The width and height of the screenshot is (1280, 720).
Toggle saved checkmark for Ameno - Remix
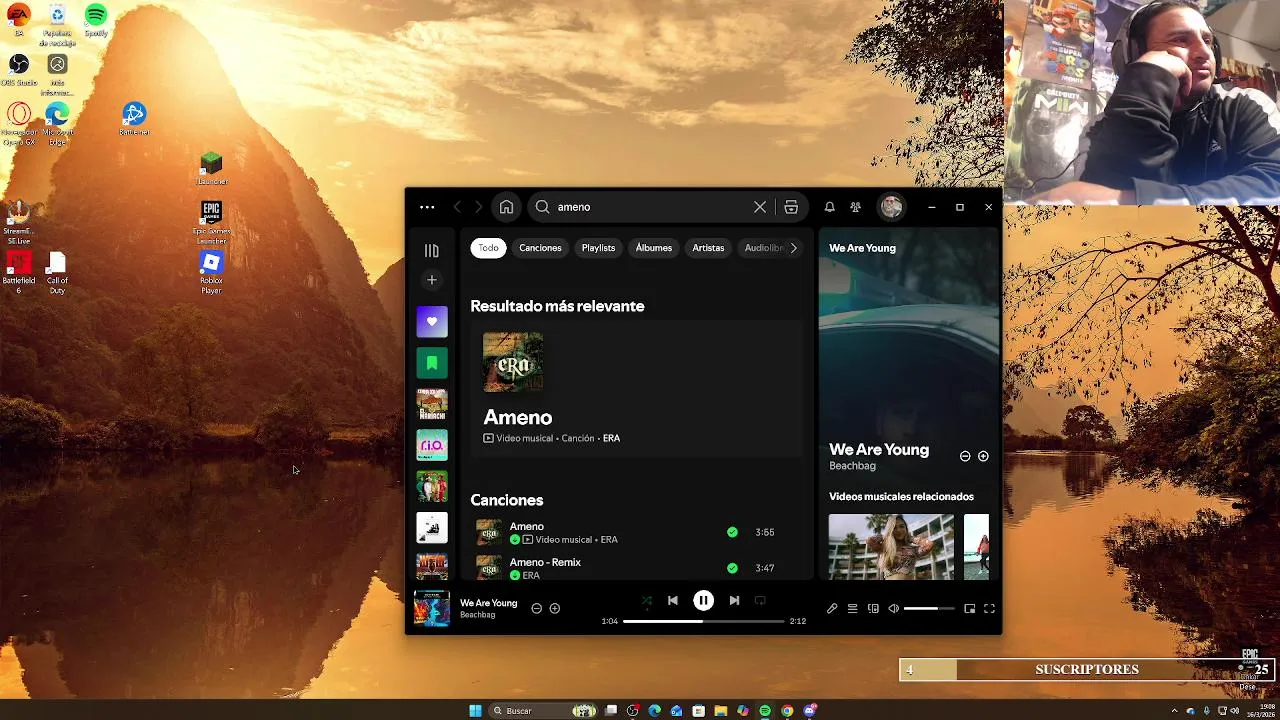coord(732,568)
